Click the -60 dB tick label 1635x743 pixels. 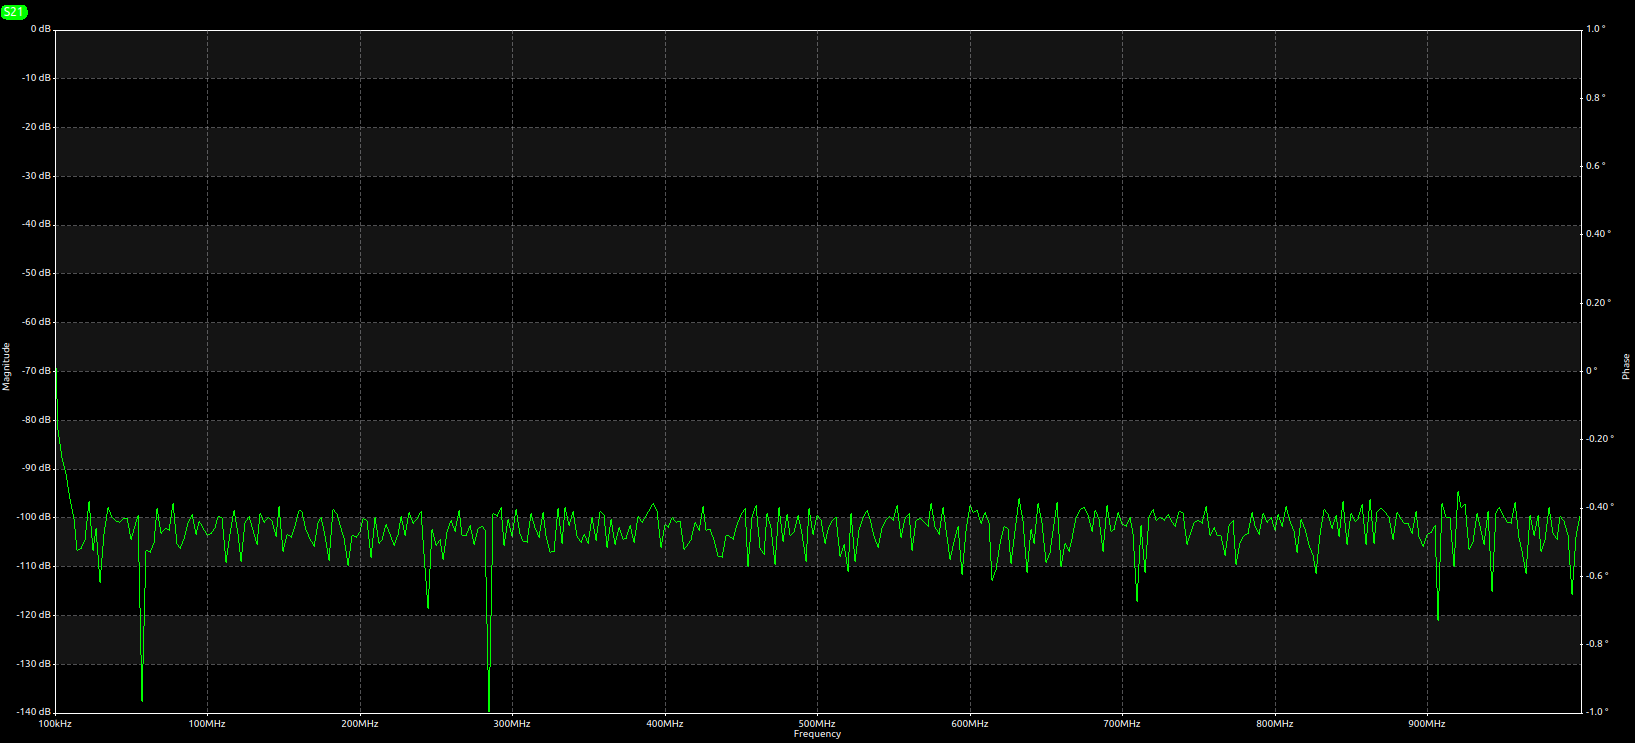point(37,322)
